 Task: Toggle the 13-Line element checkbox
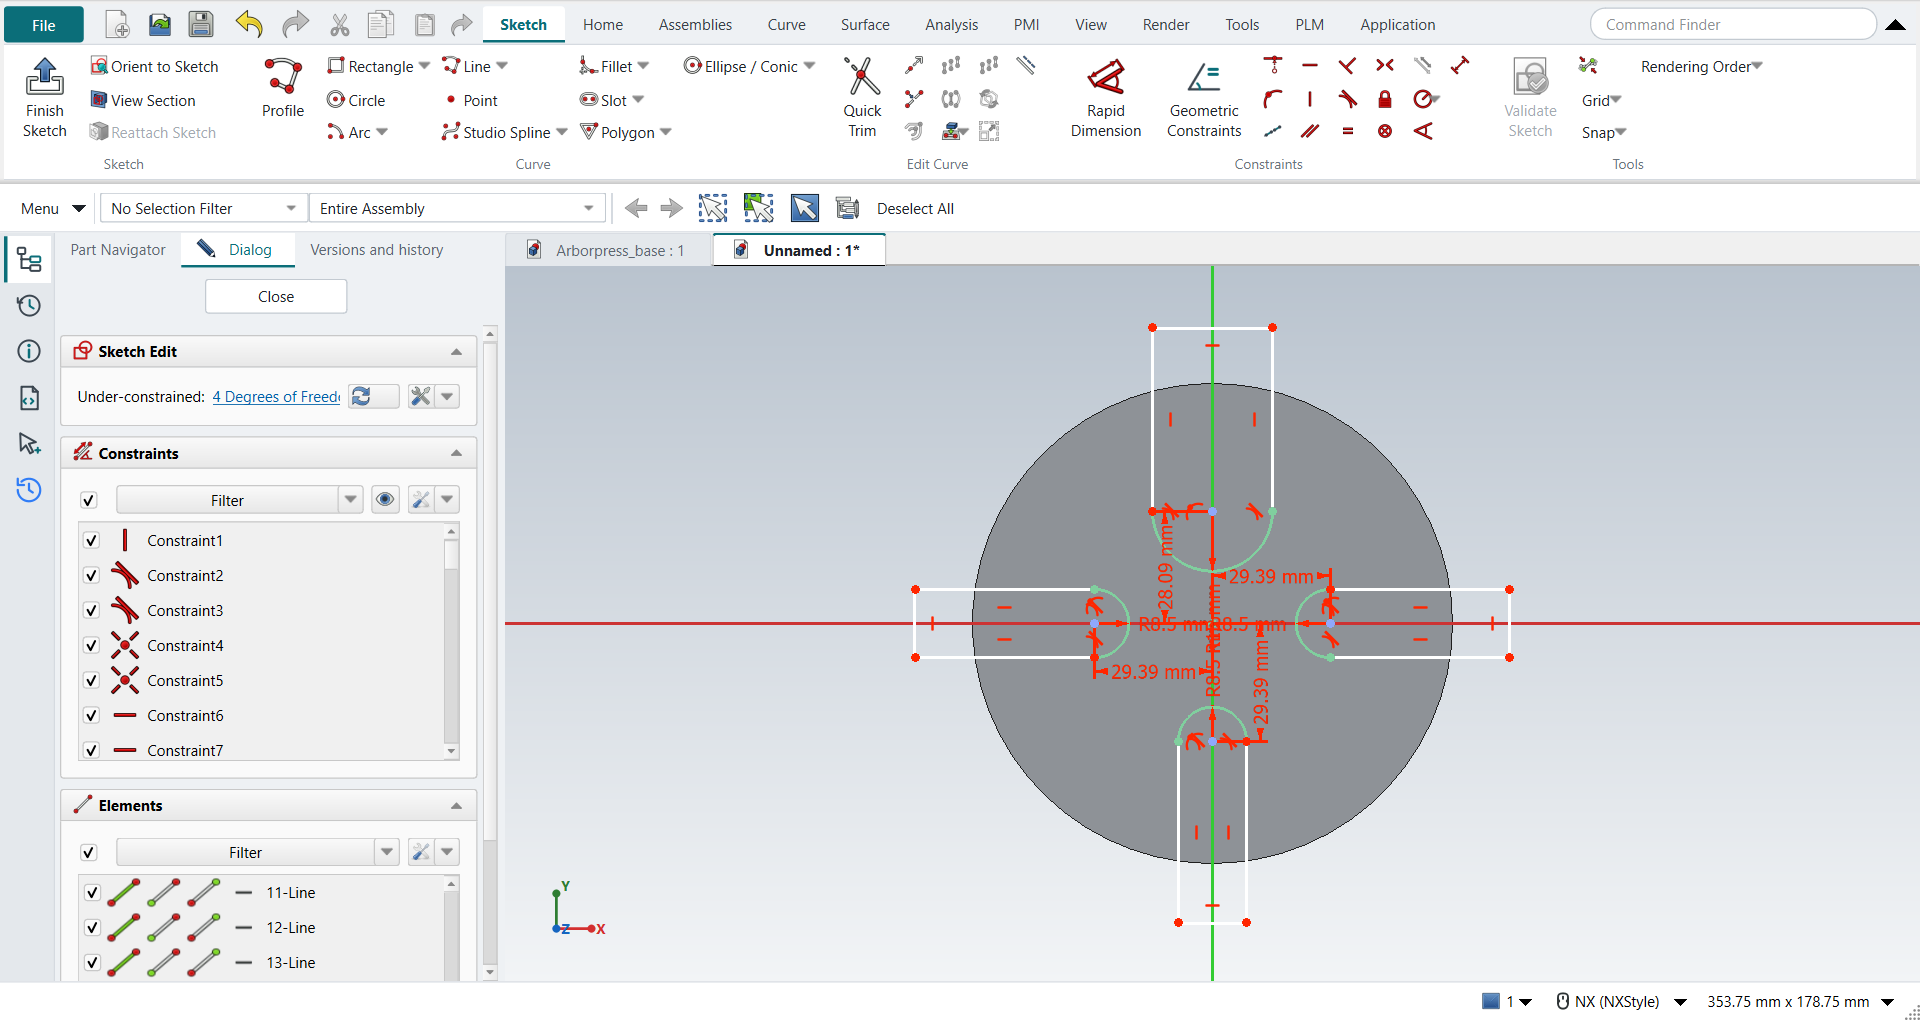[x=93, y=963]
